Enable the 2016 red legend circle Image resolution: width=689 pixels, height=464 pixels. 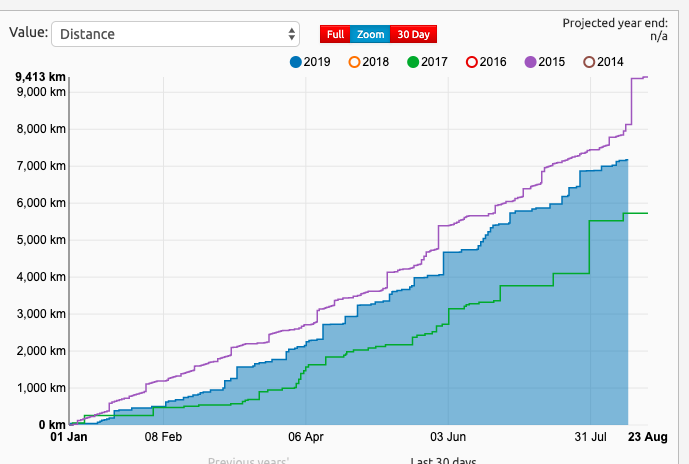[472, 62]
